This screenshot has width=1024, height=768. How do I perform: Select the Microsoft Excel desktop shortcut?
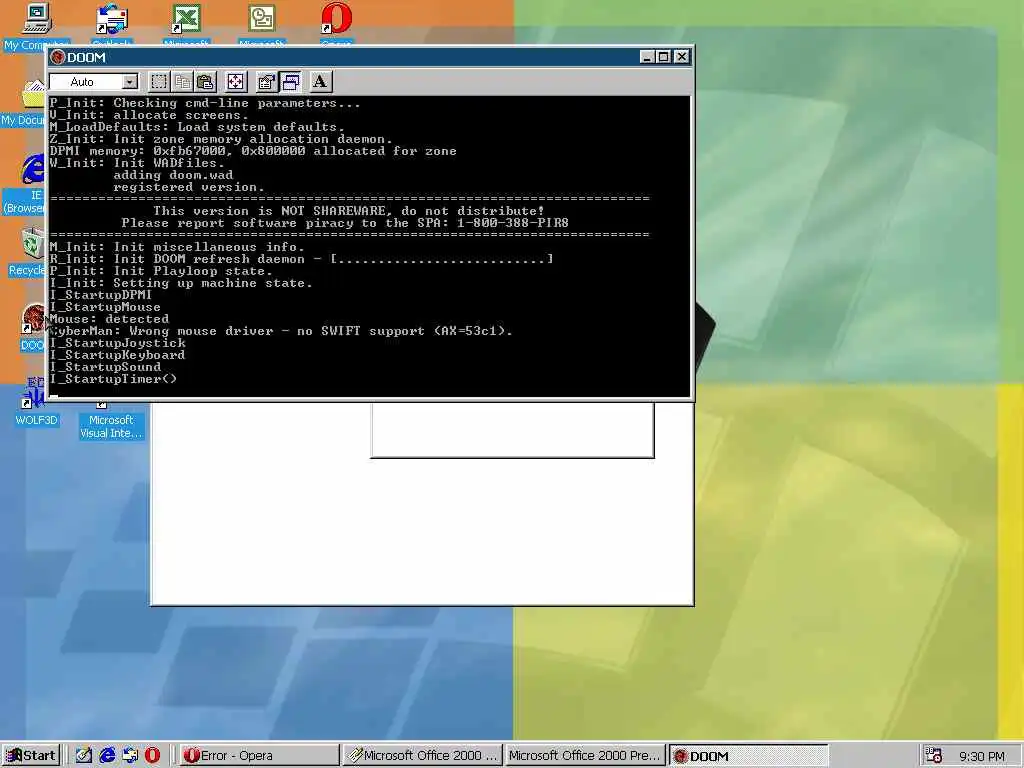coord(186,27)
